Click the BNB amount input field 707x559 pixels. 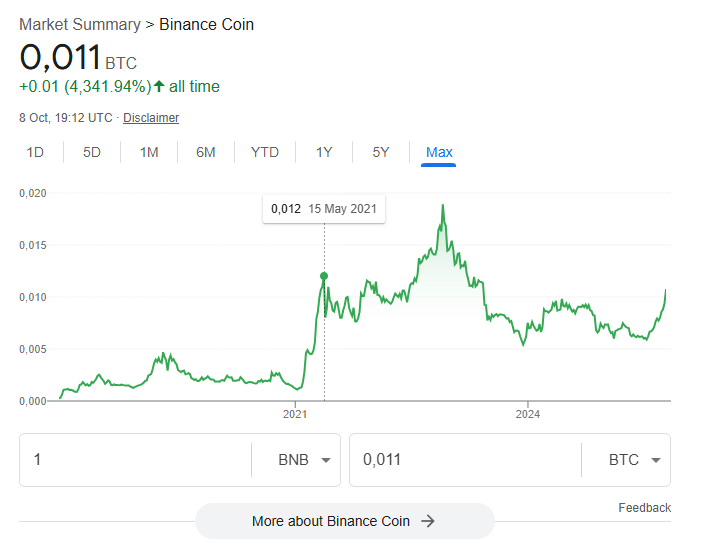coord(135,460)
